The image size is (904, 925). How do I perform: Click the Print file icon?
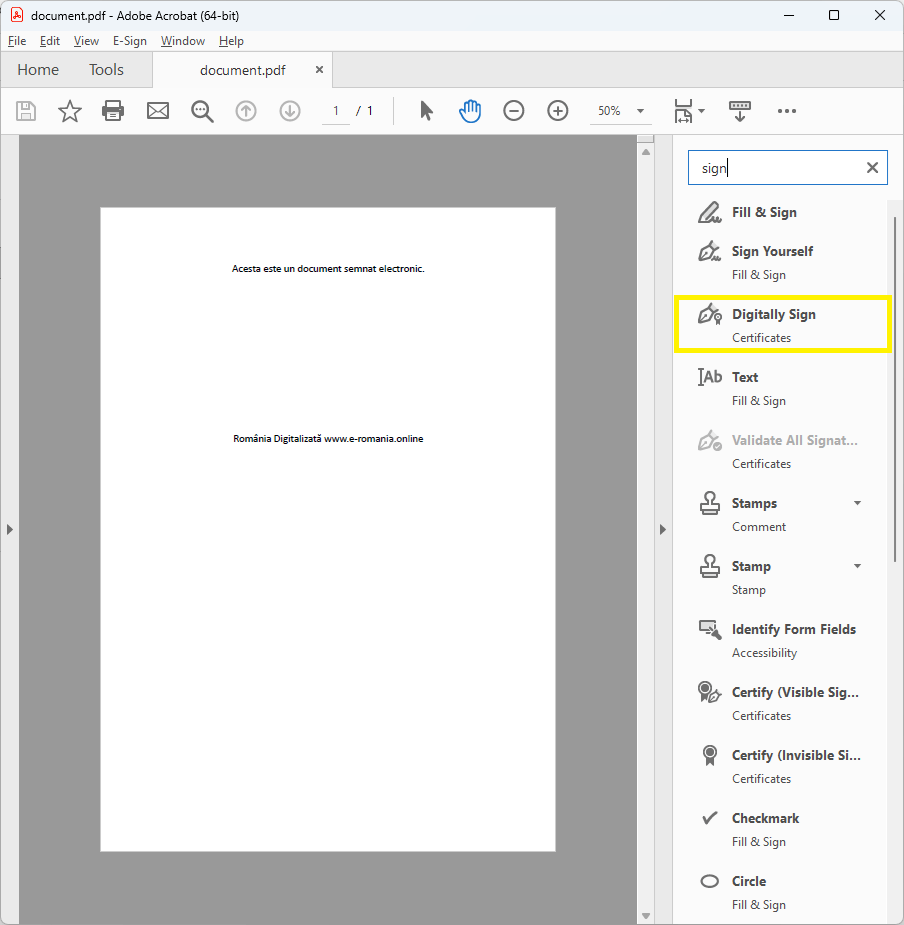click(113, 111)
